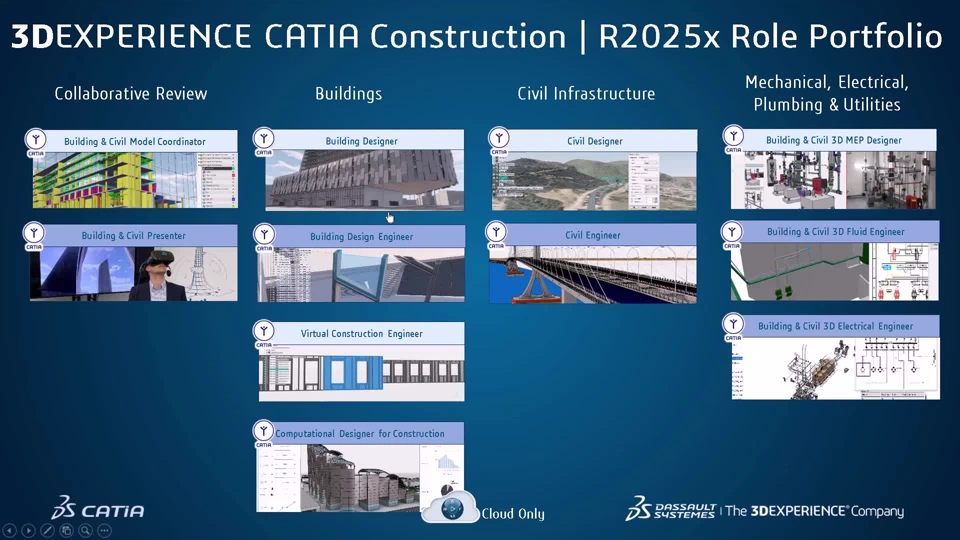960x540 pixels.
Task: Select the Building Design Engineer title
Action: tap(361, 236)
